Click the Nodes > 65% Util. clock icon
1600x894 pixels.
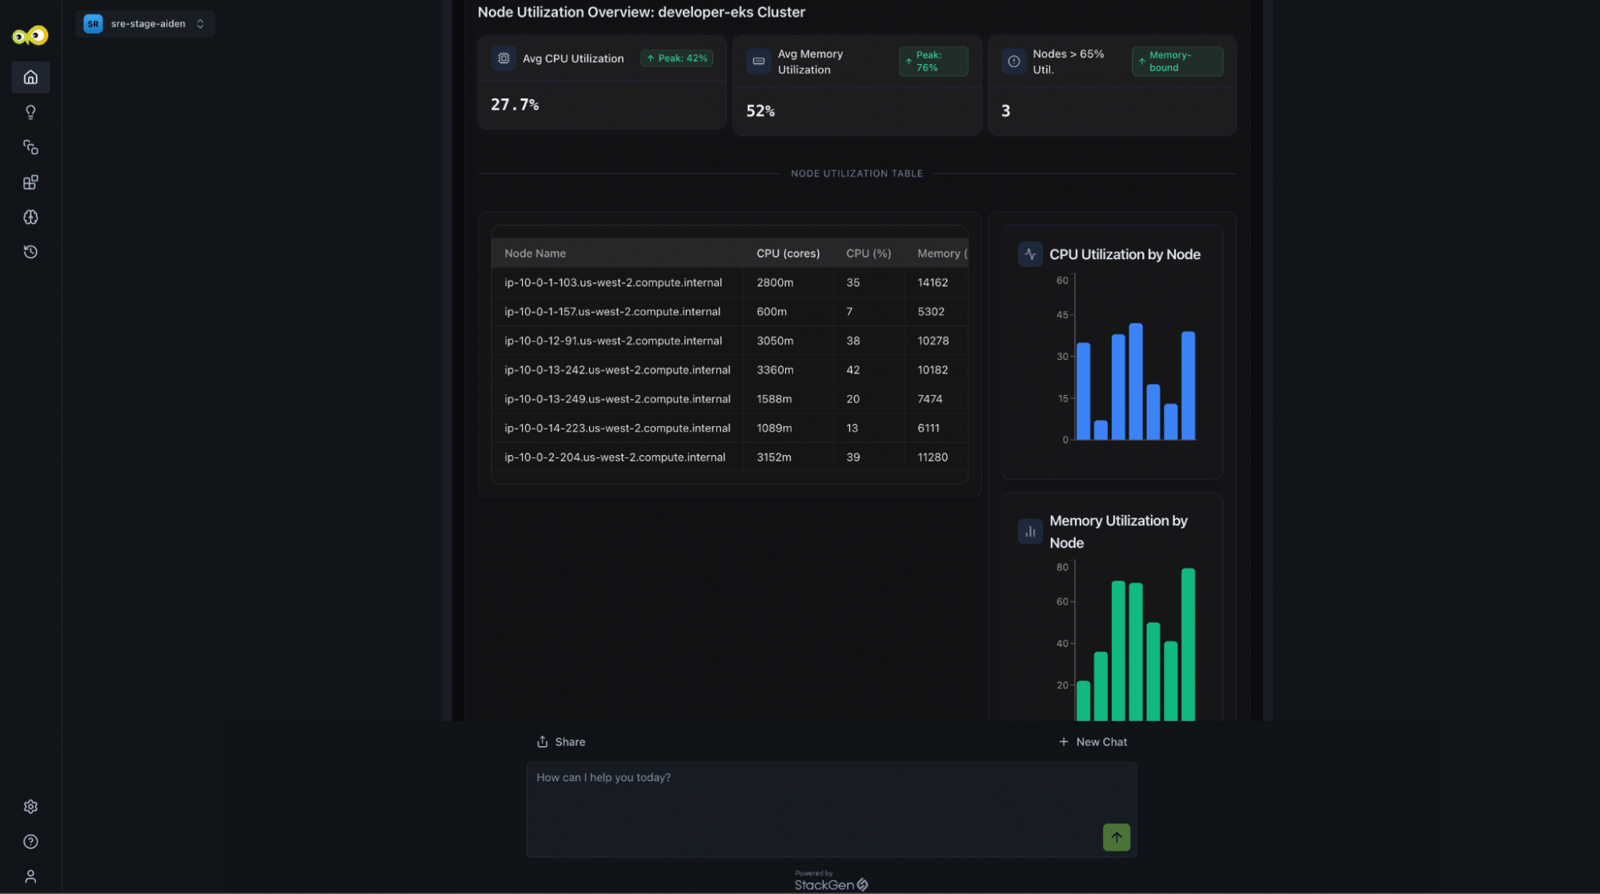click(x=1014, y=62)
